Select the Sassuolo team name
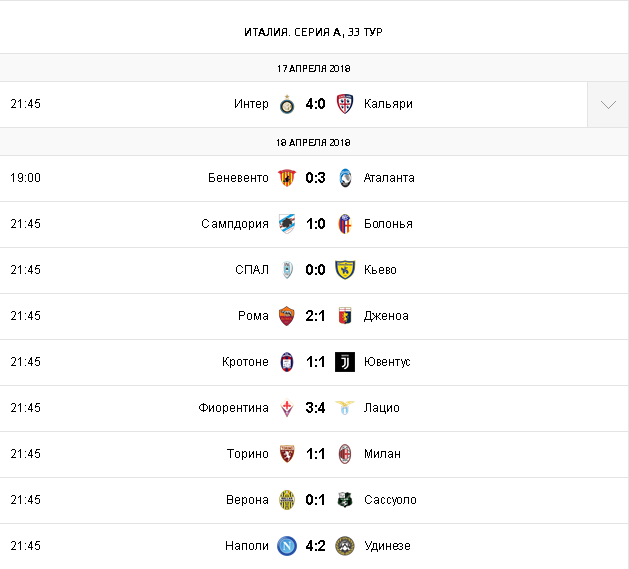 point(390,500)
